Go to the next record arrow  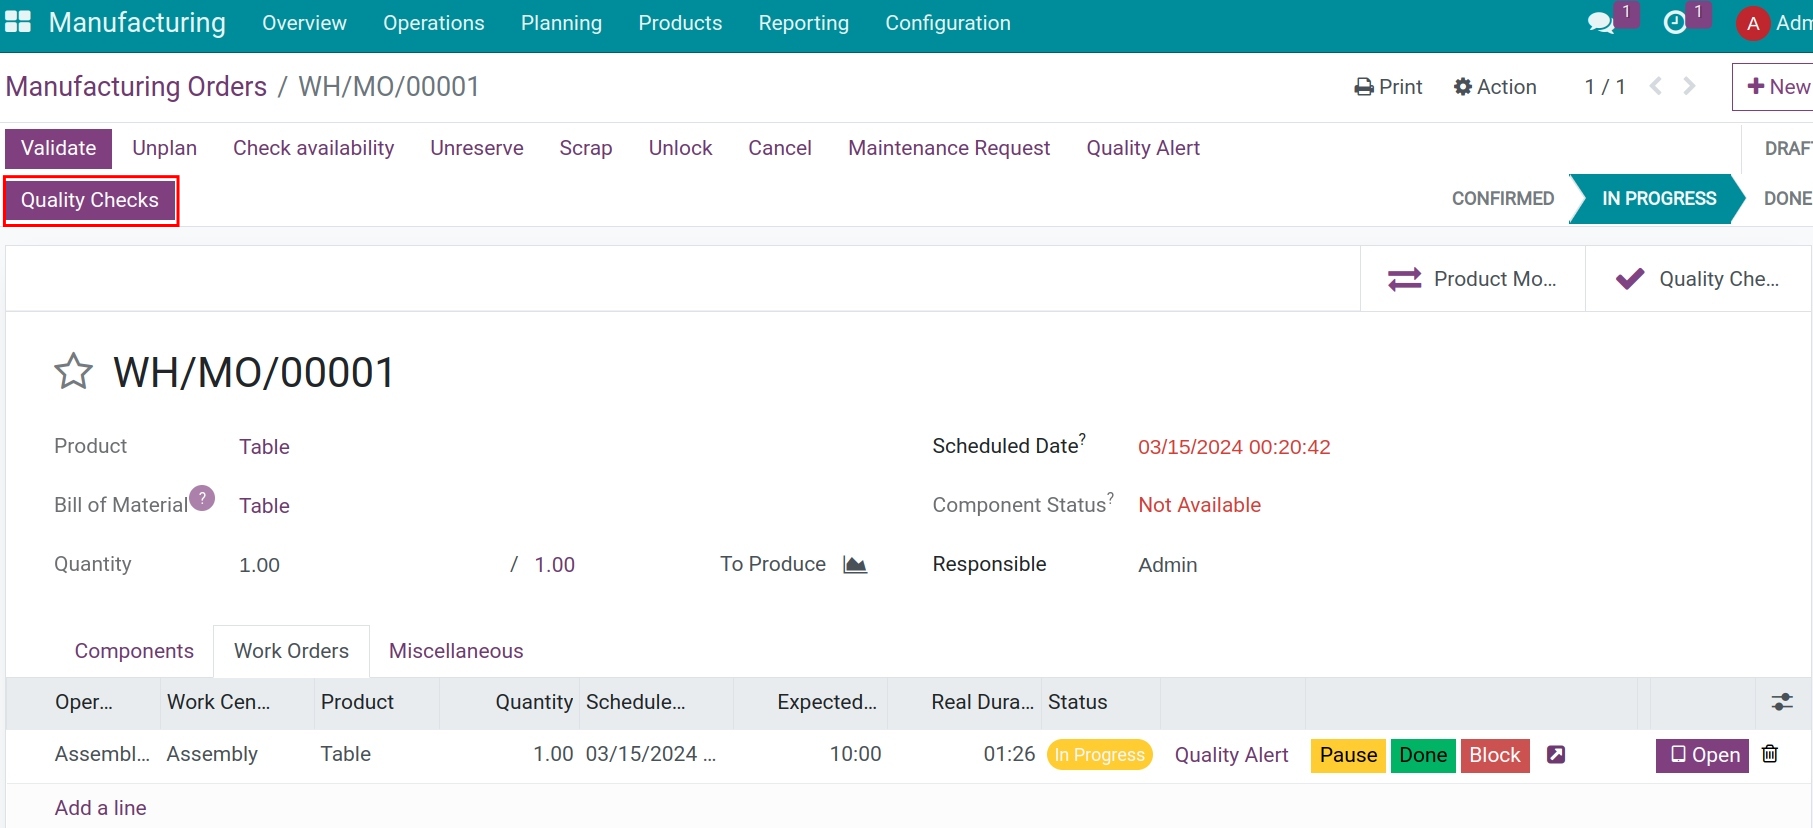click(1689, 86)
